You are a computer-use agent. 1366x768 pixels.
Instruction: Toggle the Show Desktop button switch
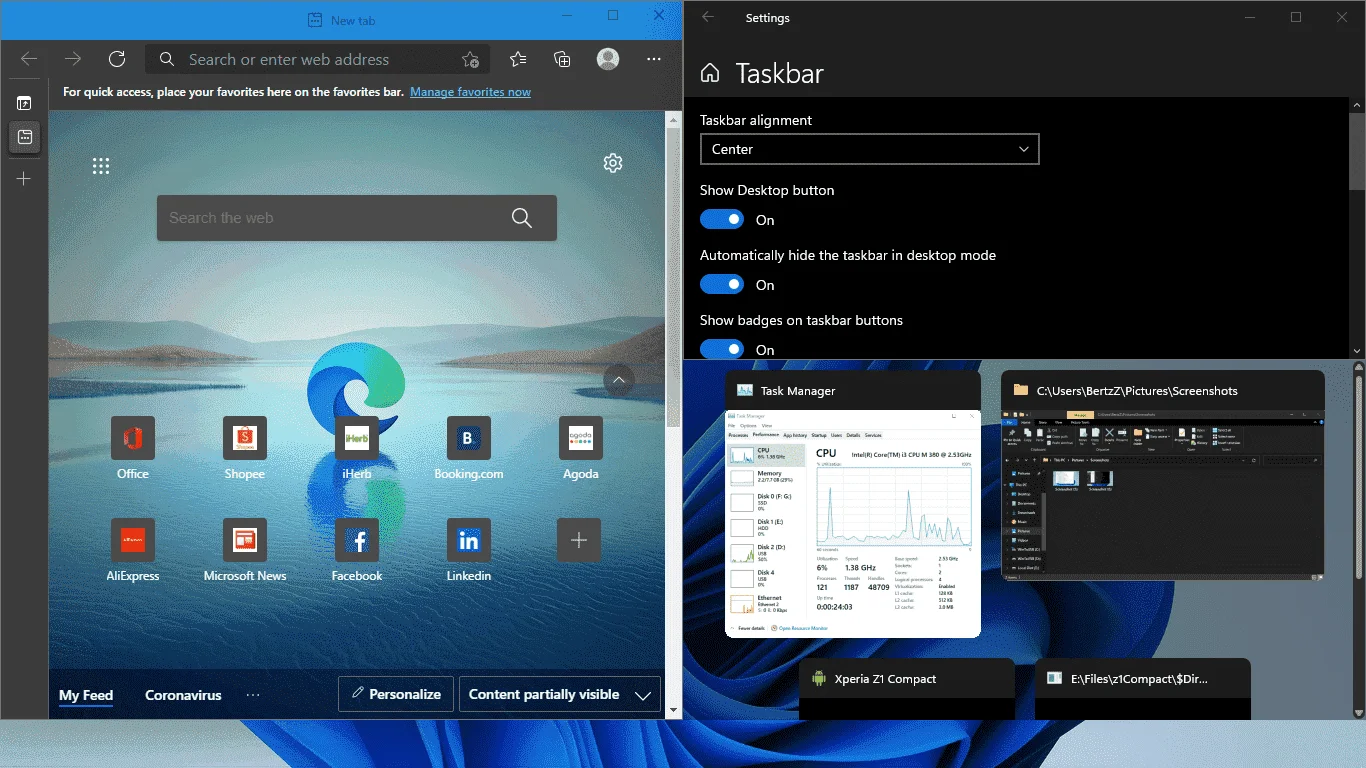722,219
